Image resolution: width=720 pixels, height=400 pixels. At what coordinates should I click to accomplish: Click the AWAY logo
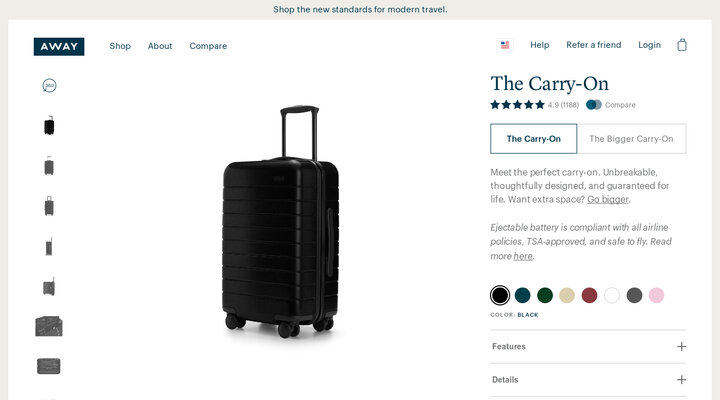coord(59,46)
